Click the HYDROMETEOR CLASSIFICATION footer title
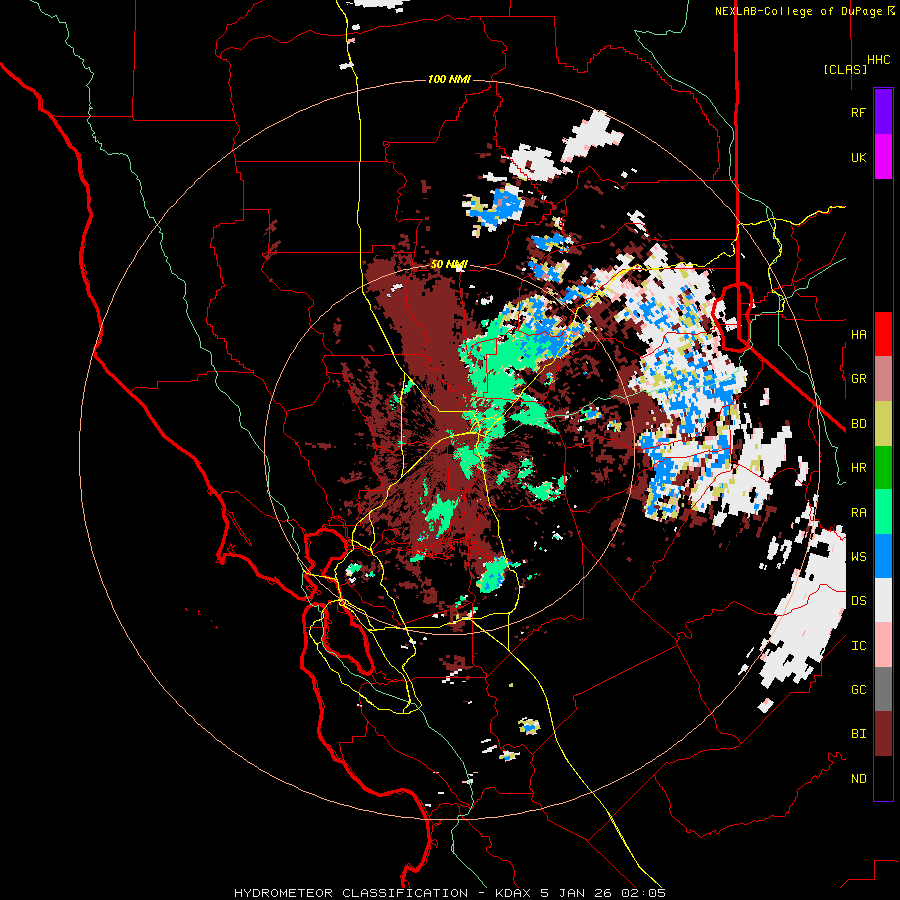The height and width of the screenshot is (900, 900). click(351, 893)
